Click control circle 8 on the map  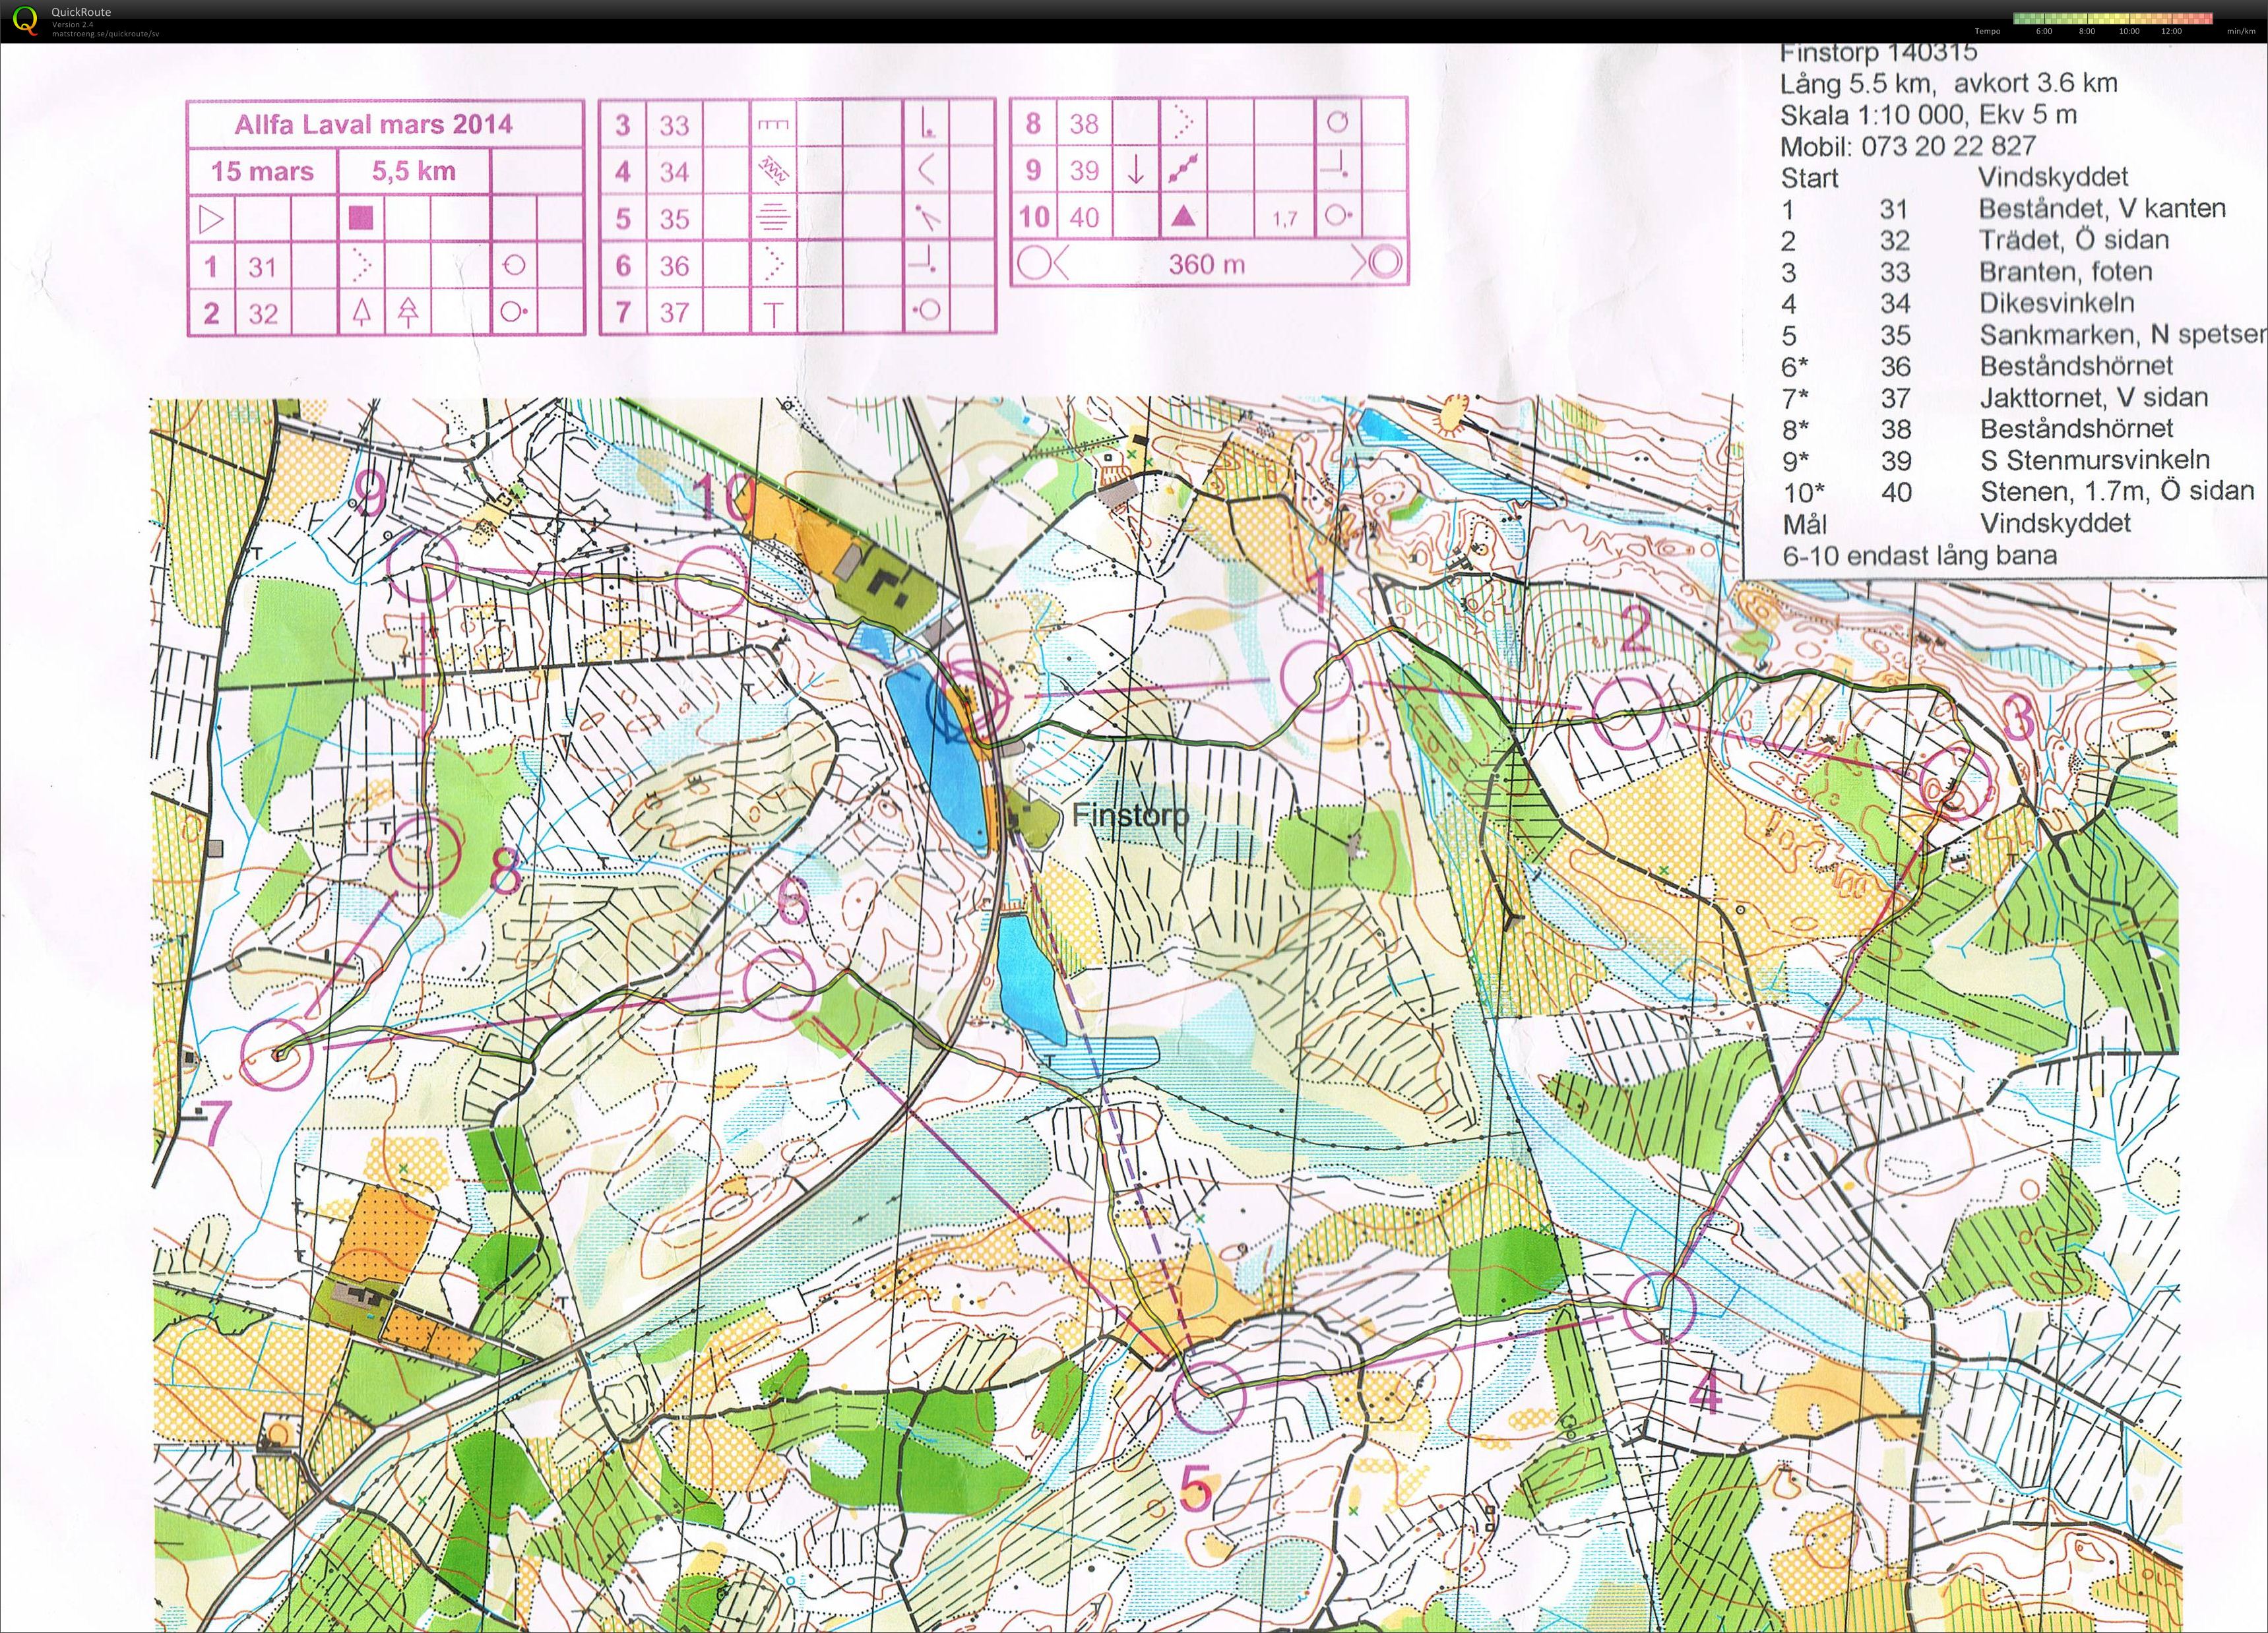pos(424,852)
